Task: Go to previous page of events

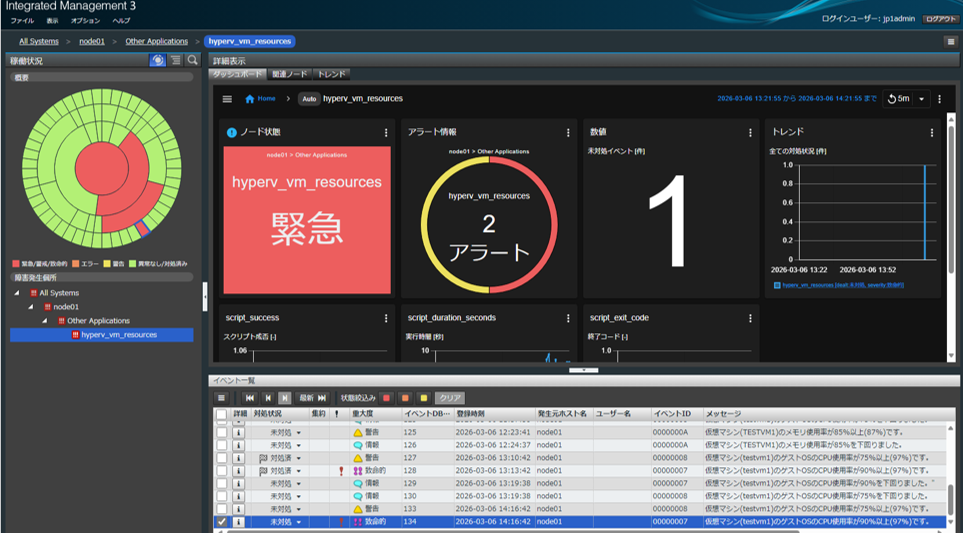Action: pos(268,398)
